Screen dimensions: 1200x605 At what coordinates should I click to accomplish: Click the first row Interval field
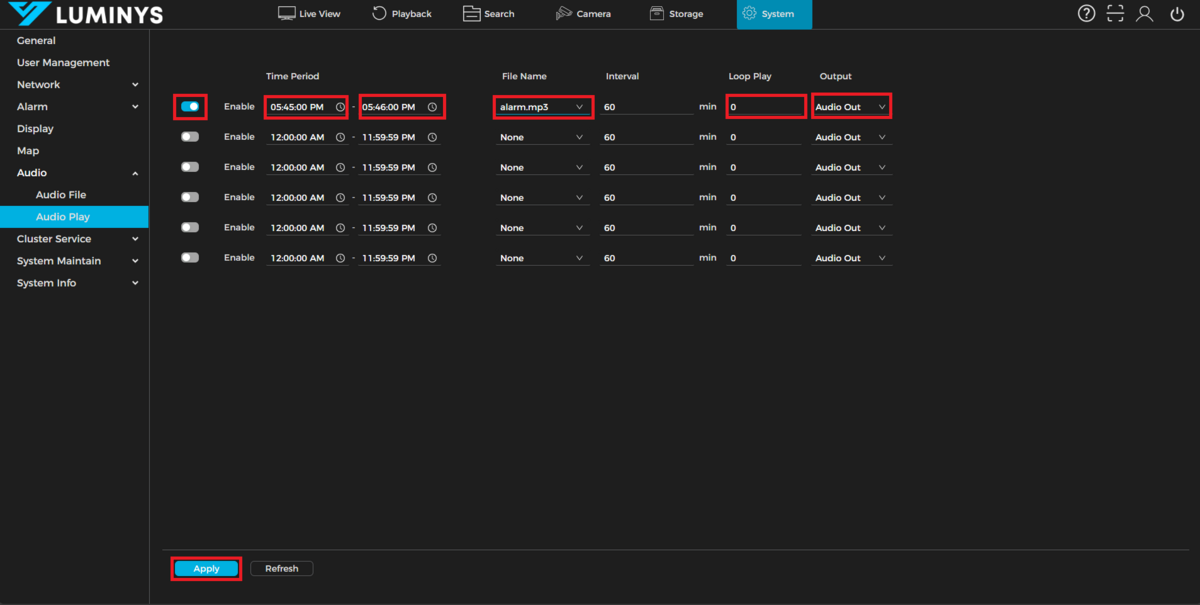[645, 107]
